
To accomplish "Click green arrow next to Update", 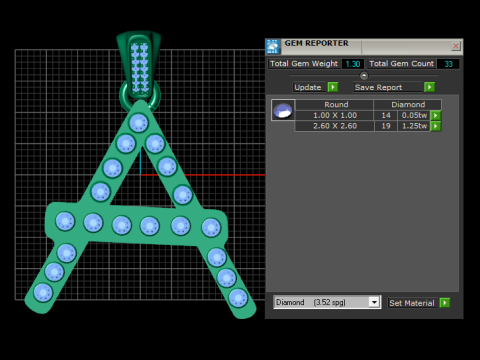I will (x=333, y=87).
